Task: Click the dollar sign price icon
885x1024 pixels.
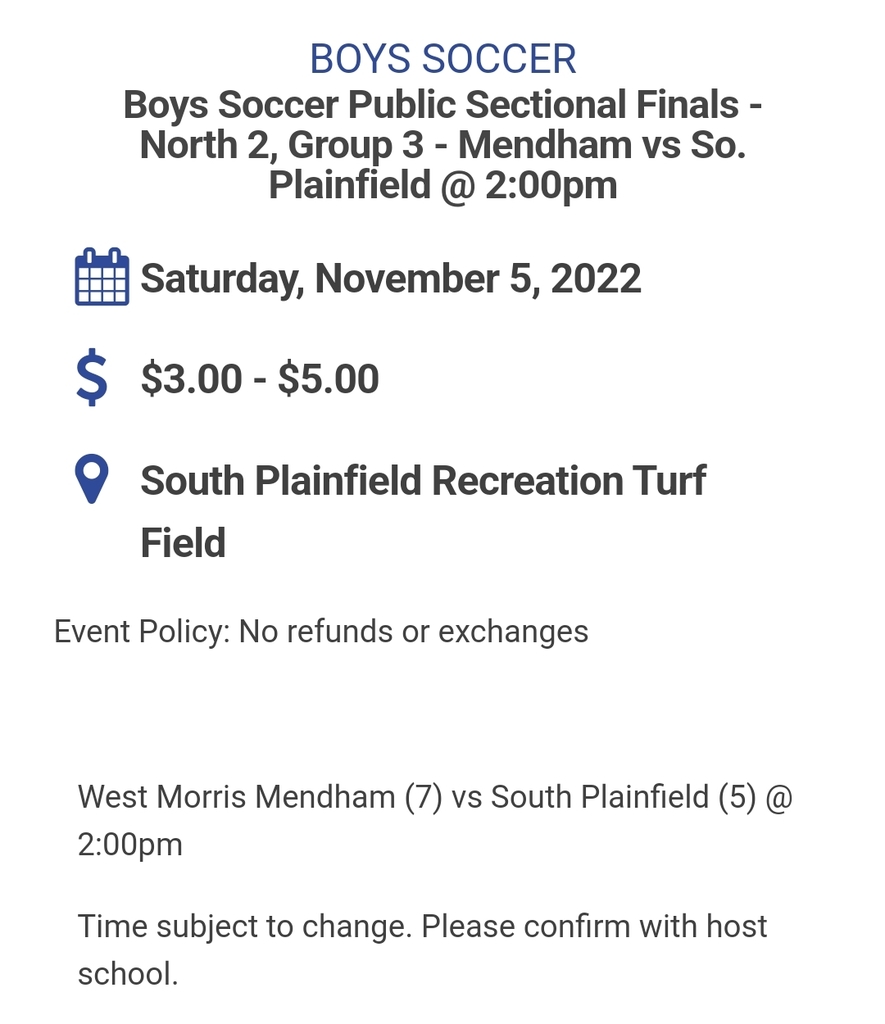Action: 92,377
